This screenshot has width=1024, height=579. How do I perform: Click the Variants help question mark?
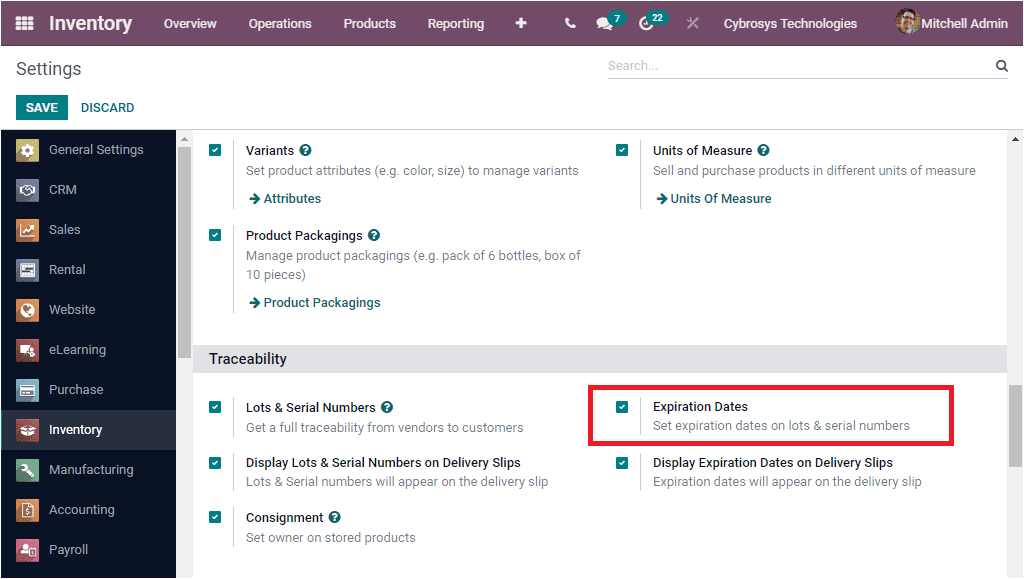point(306,150)
